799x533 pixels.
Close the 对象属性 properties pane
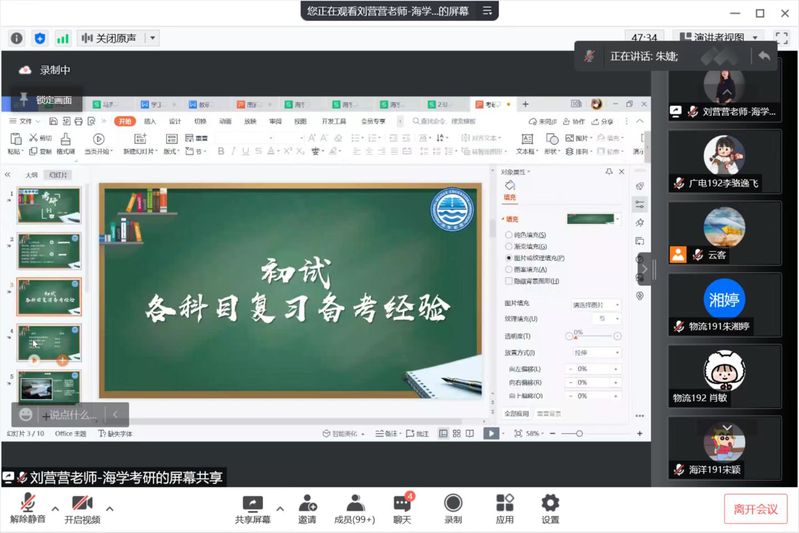(x=621, y=172)
